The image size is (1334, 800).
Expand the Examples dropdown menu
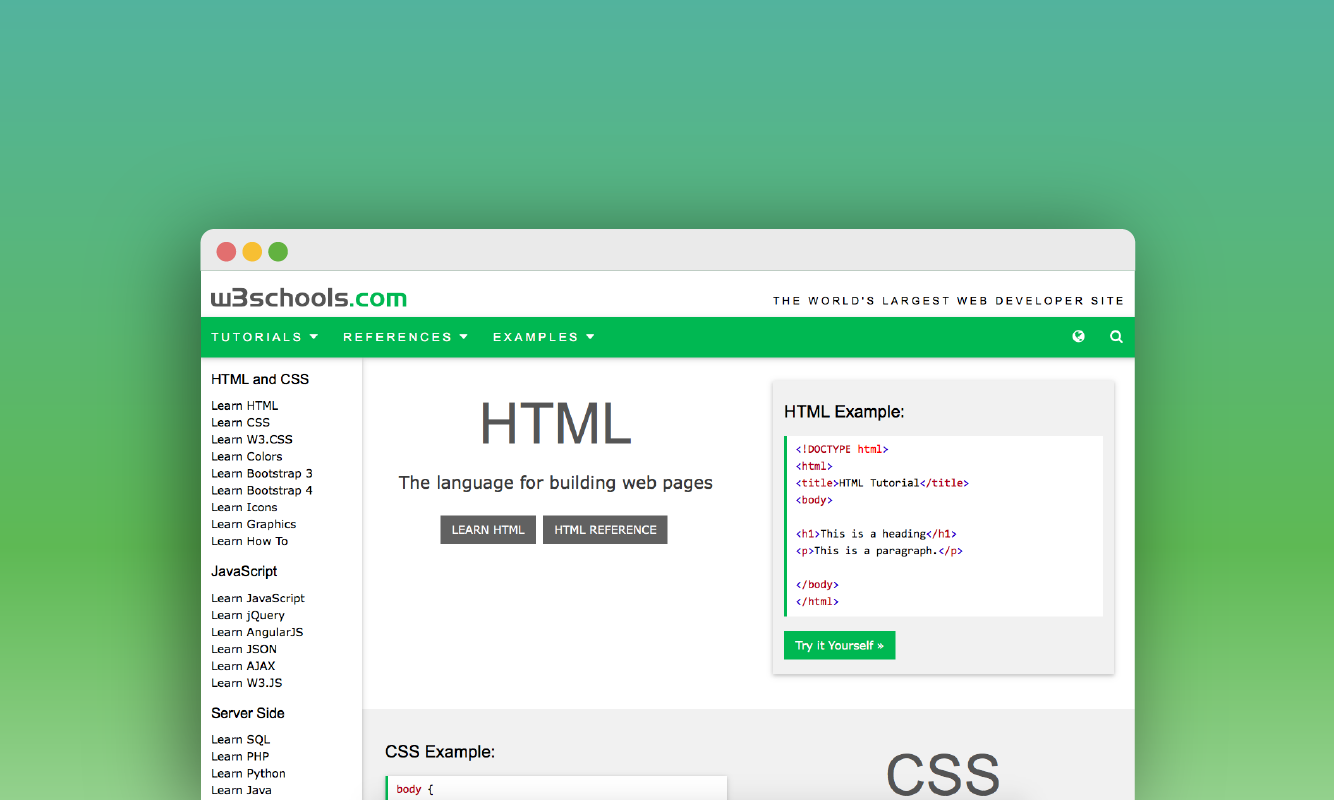tap(544, 337)
